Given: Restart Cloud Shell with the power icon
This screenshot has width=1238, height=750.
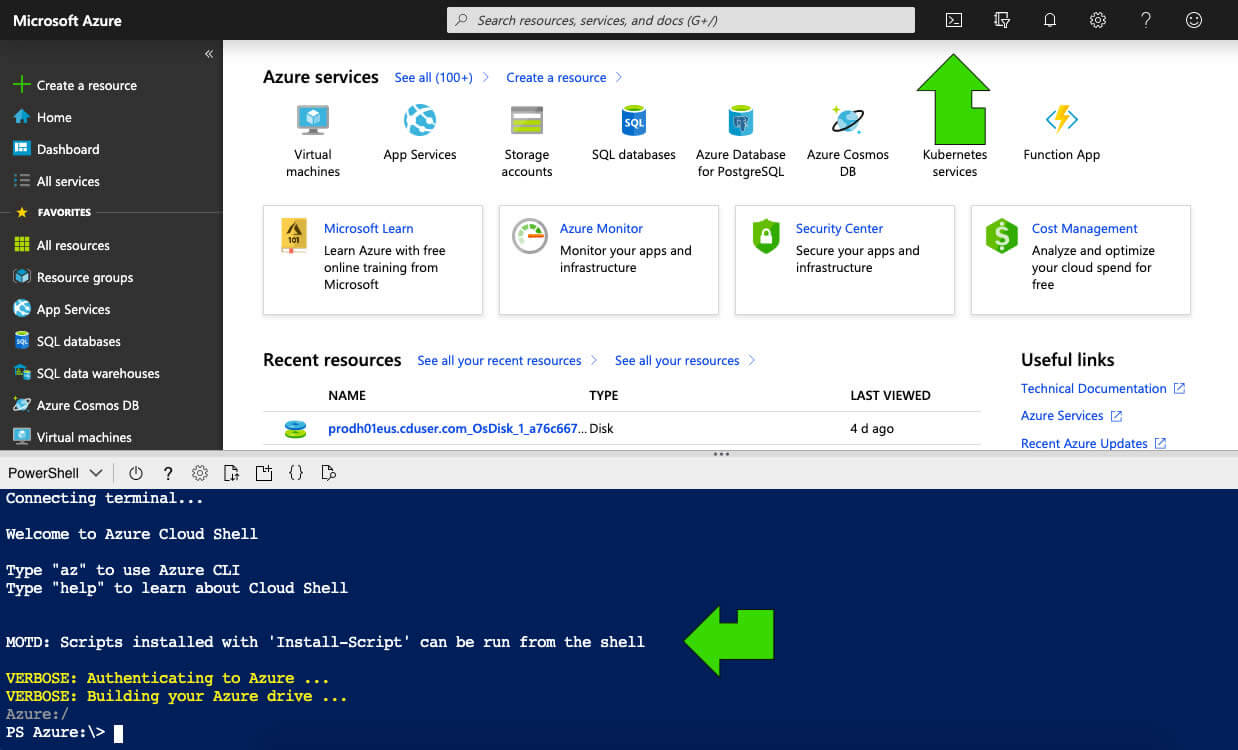Looking at the screenshot, I should 136,473.
